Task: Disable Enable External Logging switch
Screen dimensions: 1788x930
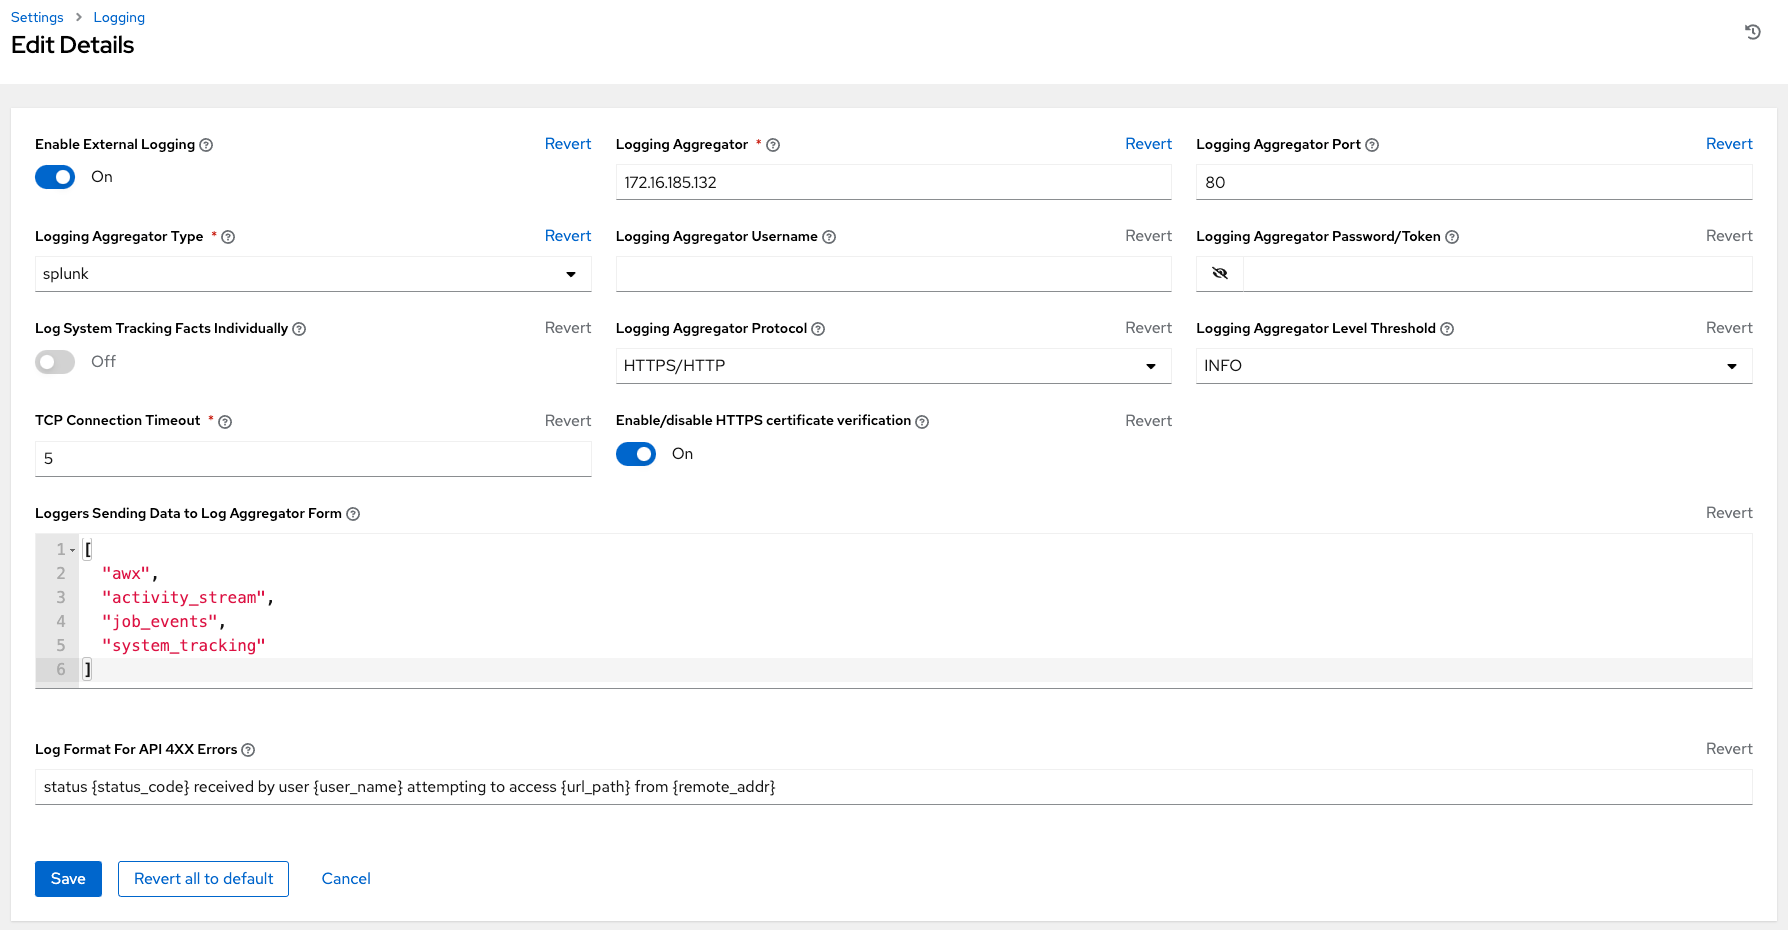Action: 55,176
